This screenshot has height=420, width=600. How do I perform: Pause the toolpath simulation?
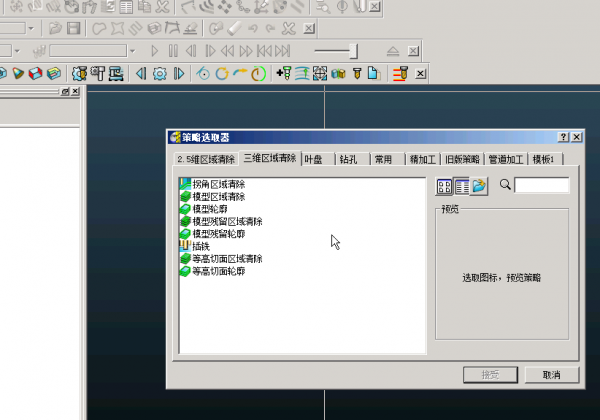(x=173, y=50)
